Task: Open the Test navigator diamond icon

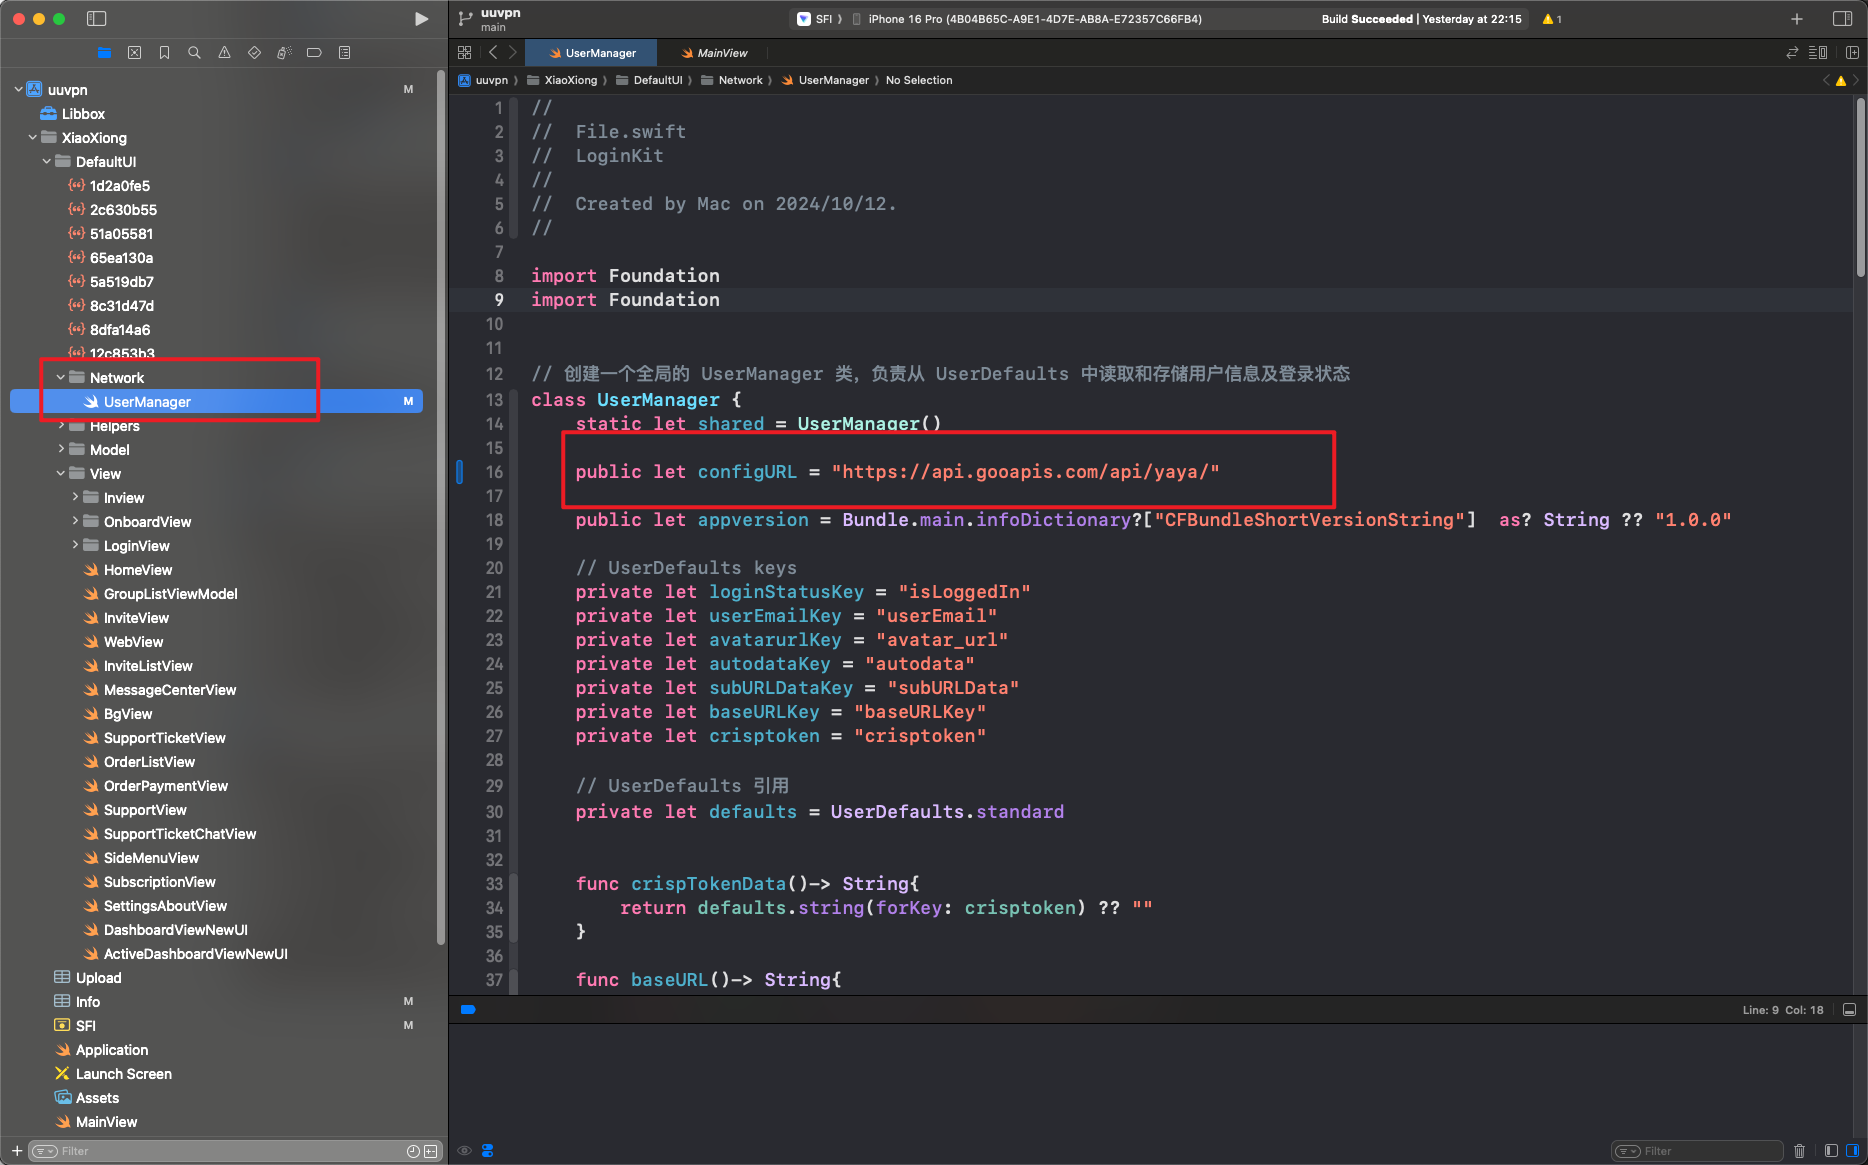Action: pos(254,53)
